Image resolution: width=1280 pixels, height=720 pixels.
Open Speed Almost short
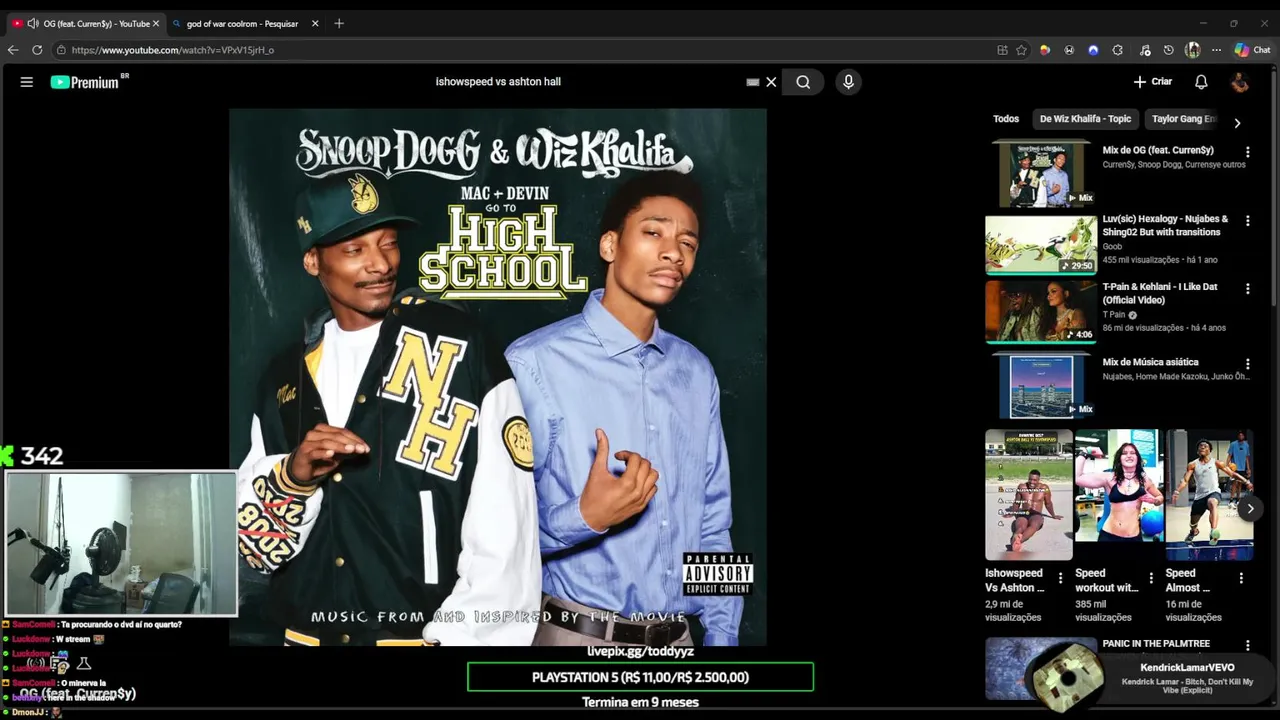pyautogui.click(x=1209, y=495)
